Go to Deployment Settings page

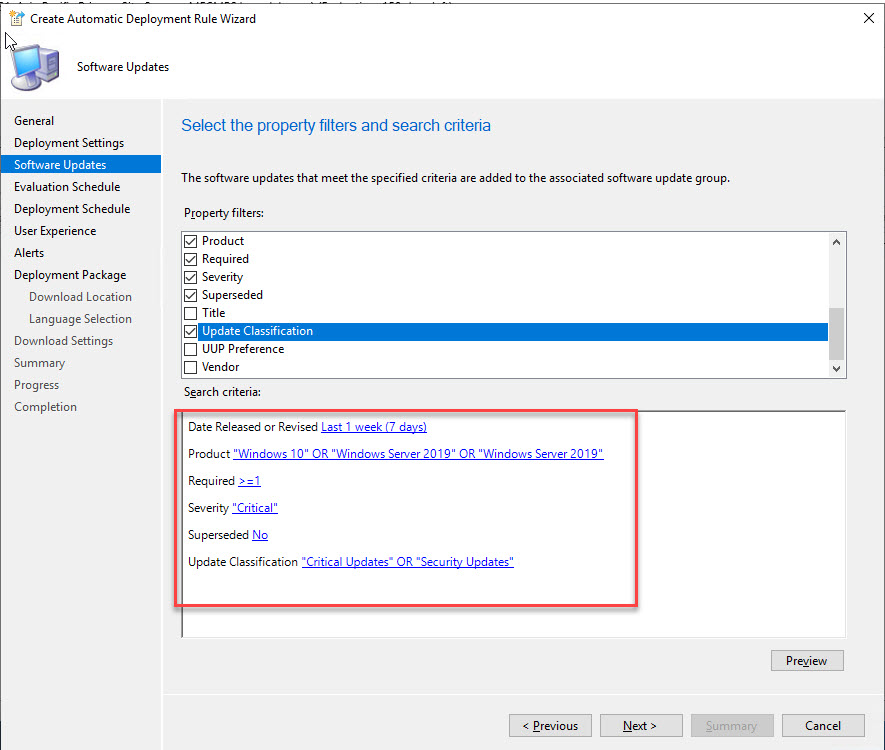69,143
